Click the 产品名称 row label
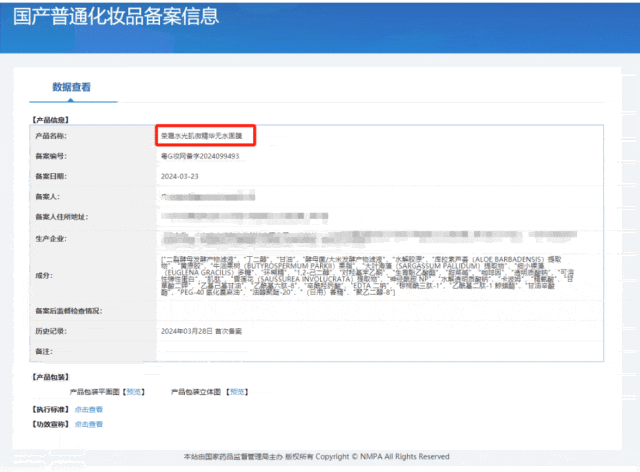 point(51,136)
